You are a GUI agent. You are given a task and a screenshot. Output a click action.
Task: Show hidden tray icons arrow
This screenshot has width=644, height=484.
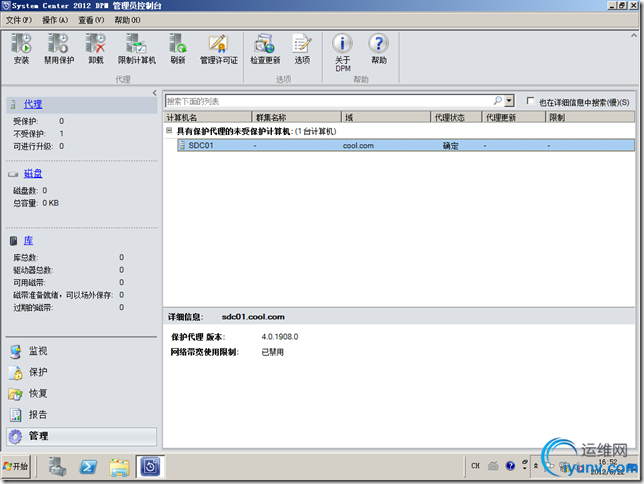click(536, 466)
